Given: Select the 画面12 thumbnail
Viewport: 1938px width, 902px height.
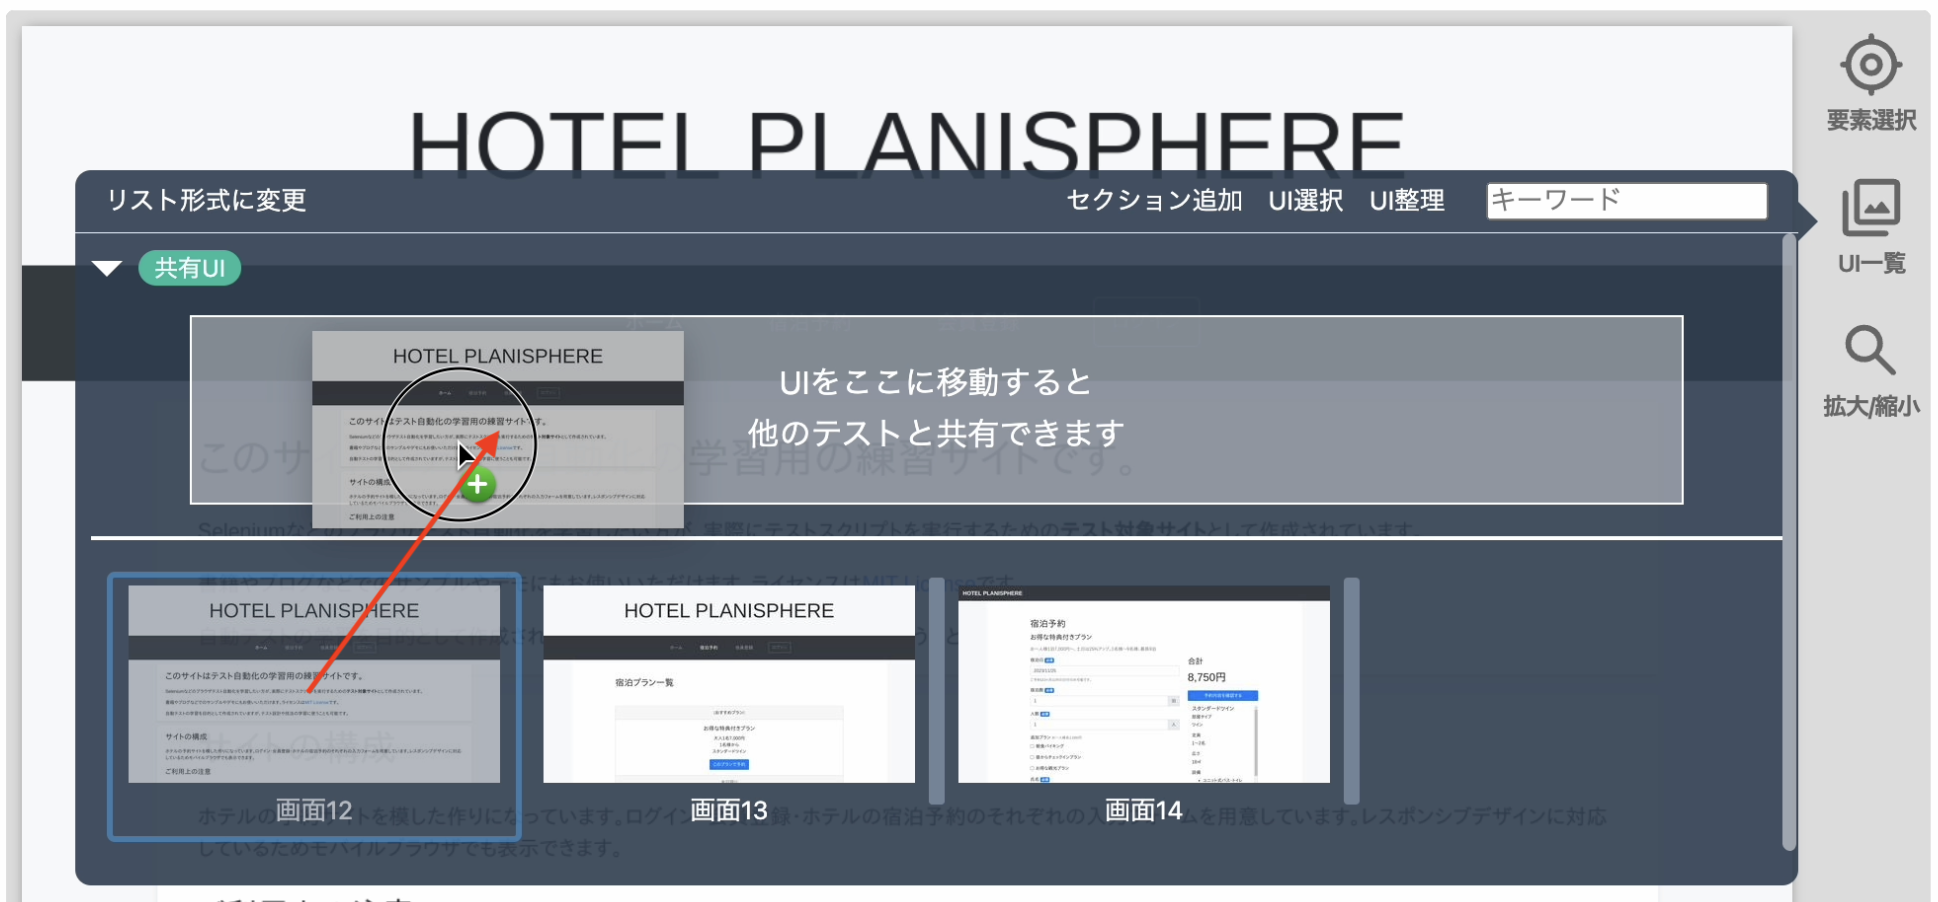Looking at the screenshot, I should pyautogui.click(x=314, y=684).
